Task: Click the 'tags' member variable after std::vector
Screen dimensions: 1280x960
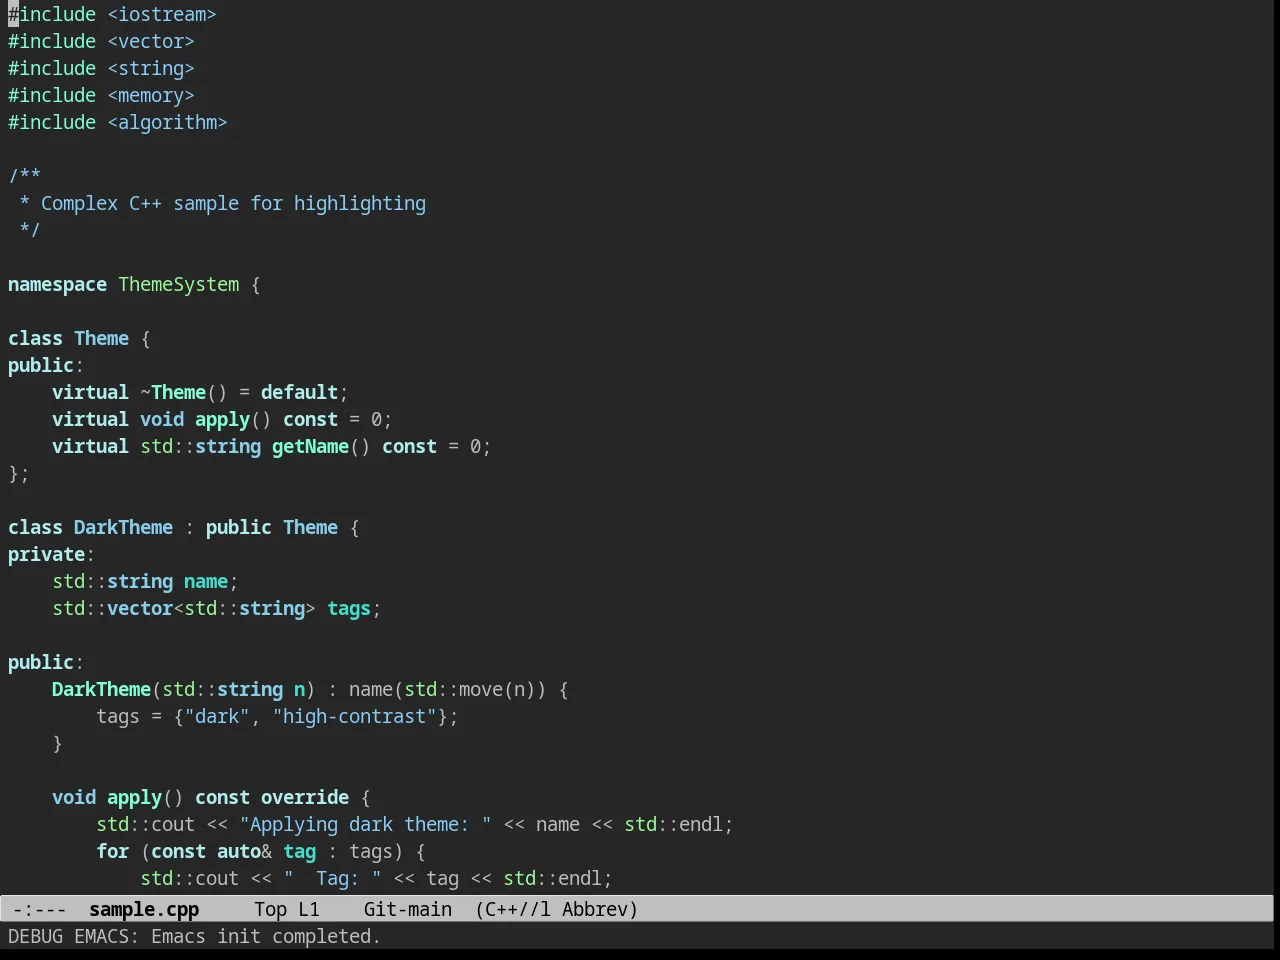Action: click(x=349, y=608)
